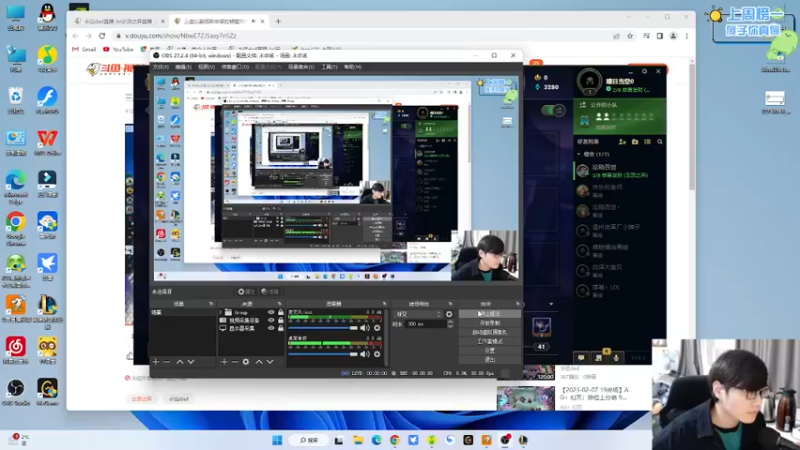Click Settings button in OBS controls
800x450 pixels.
click(489, 351)
